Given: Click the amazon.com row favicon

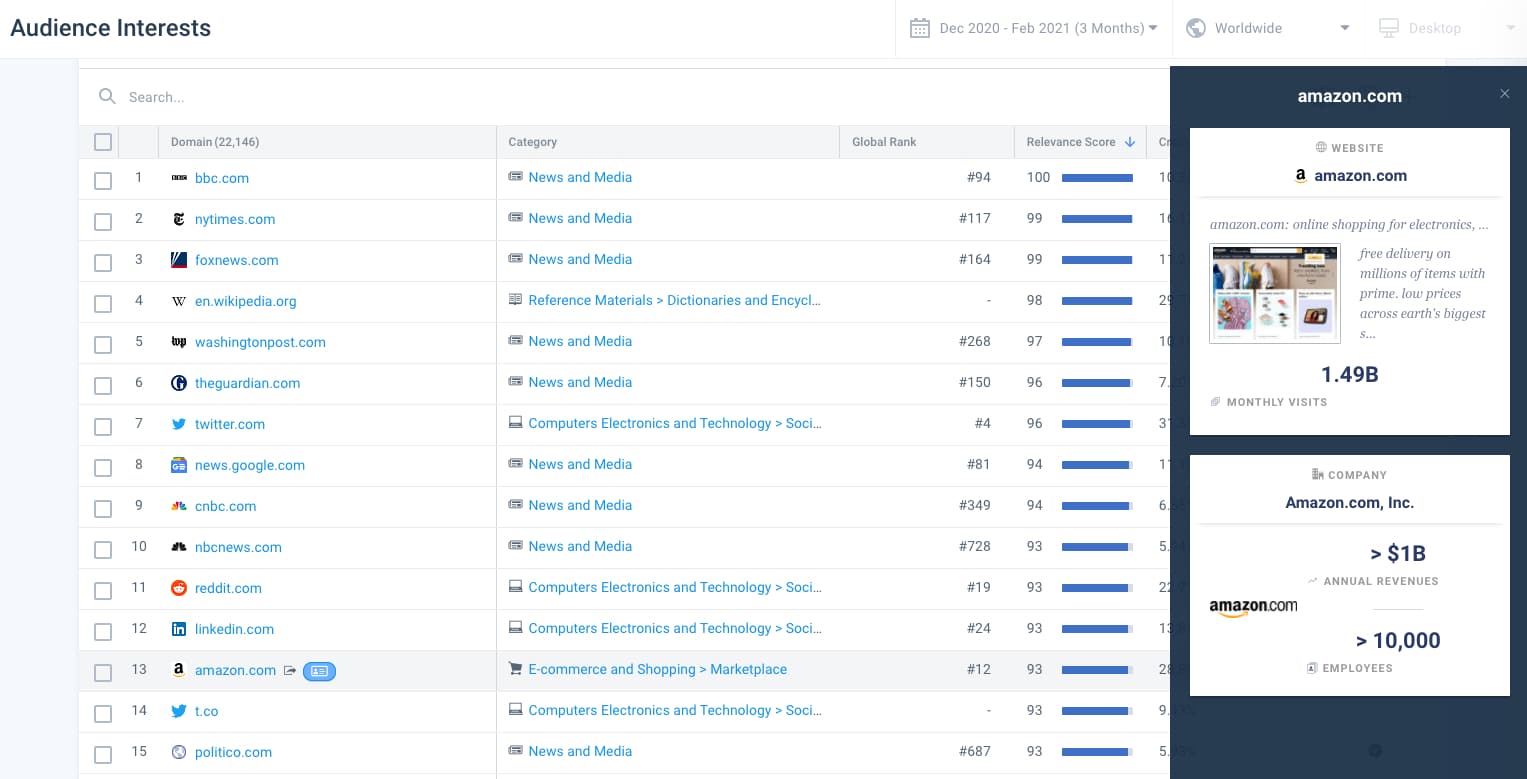Looking at the screenshot, I should [x=179, y=670].
